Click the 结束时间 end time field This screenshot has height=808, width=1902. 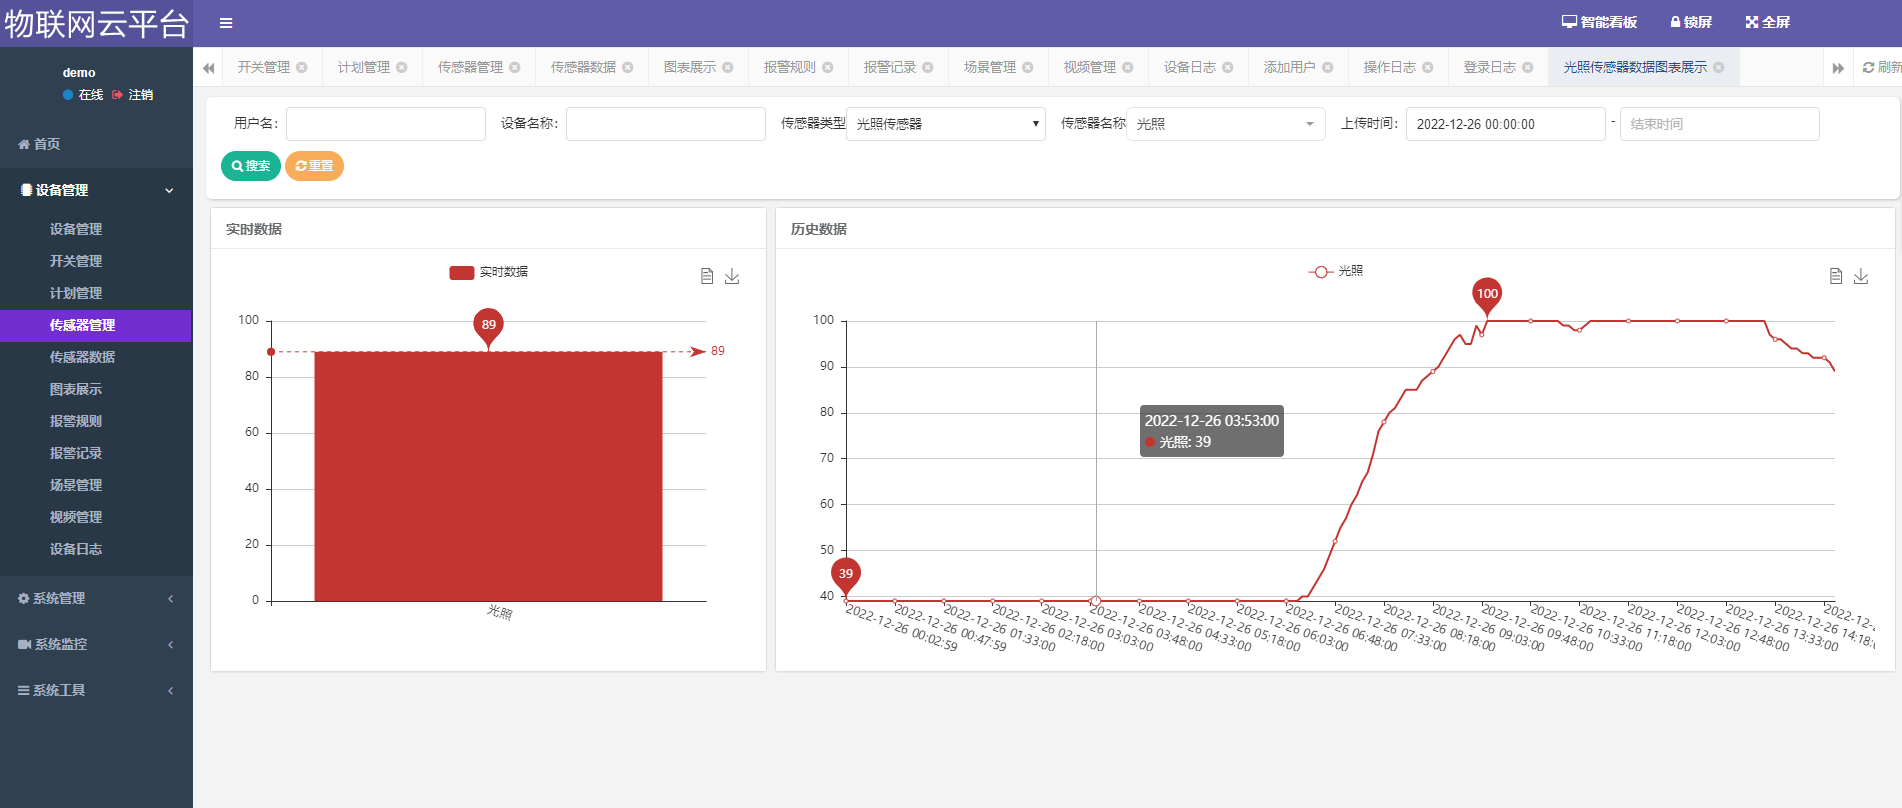tap(1718, 124)
